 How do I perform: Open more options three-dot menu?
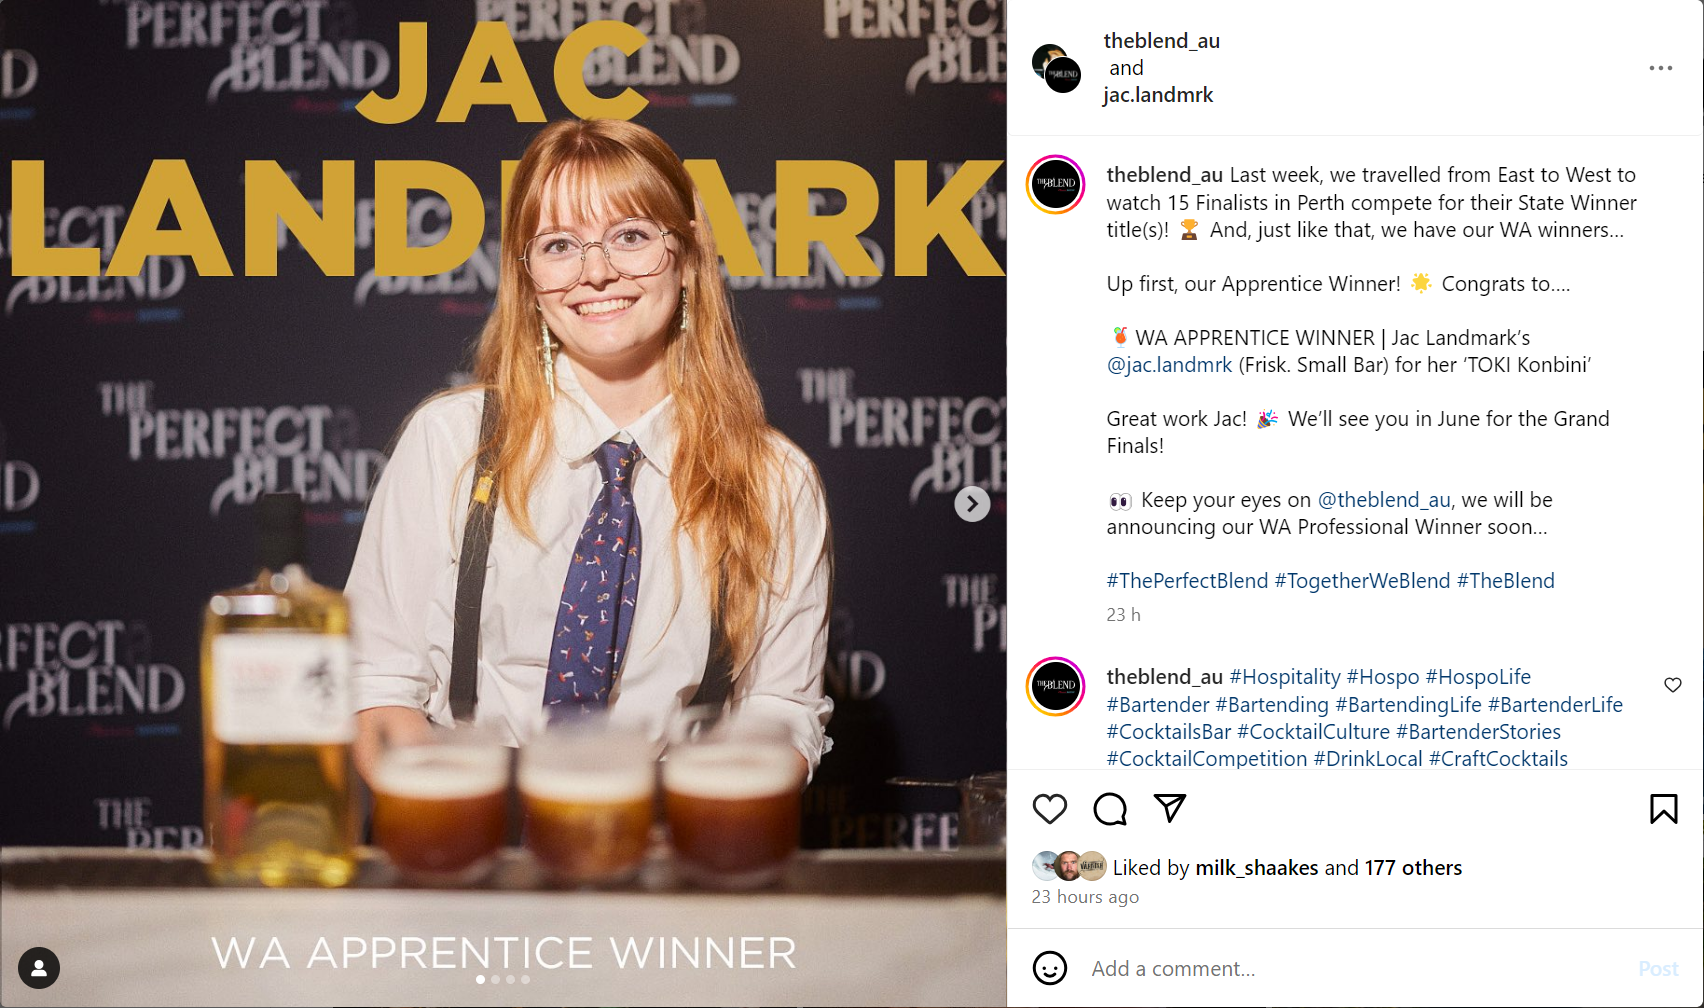coord(1661,68)
